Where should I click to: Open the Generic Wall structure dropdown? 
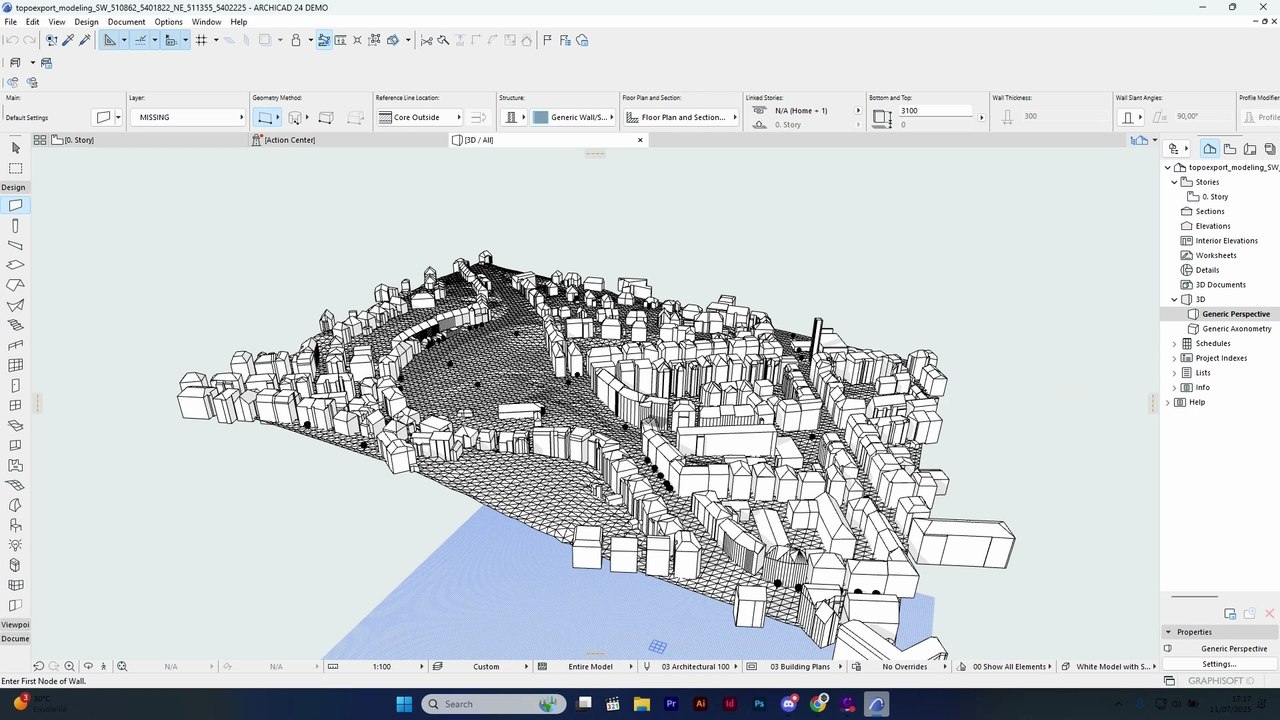coord(571,117)
